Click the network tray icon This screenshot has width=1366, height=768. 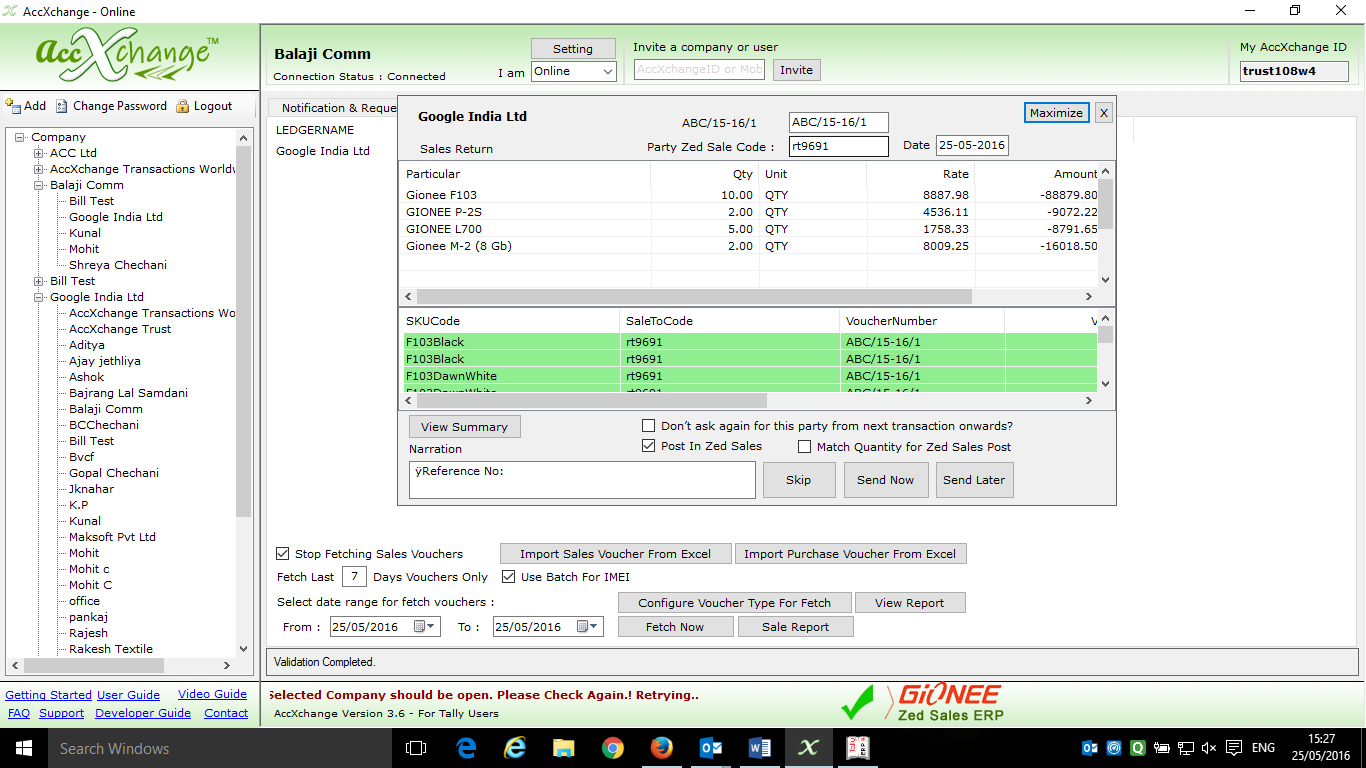tap(1185, 748)
